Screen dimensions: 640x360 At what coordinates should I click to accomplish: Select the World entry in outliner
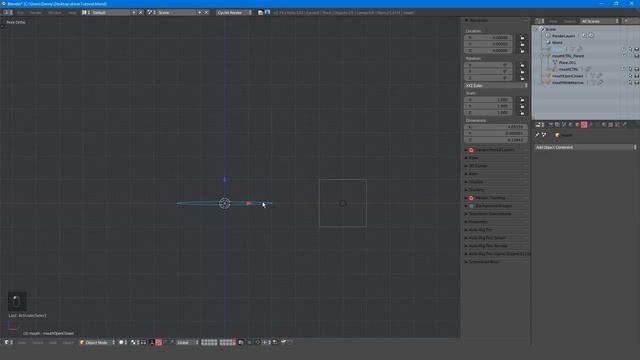tap(557, 42)
